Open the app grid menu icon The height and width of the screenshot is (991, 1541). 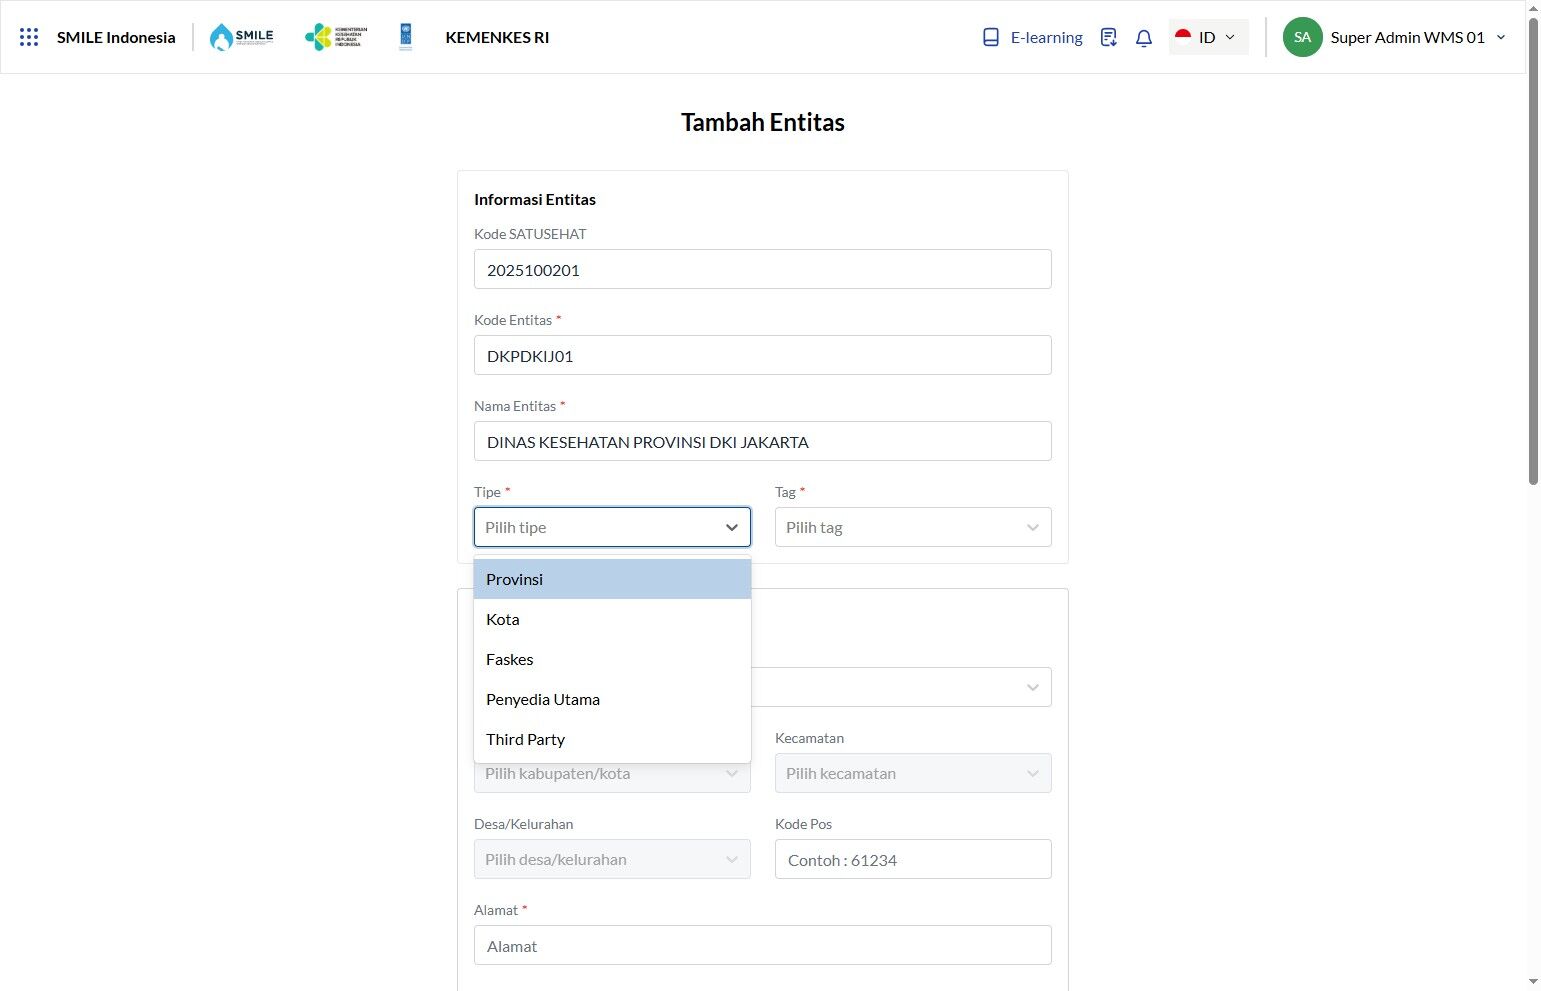(29, 37)
